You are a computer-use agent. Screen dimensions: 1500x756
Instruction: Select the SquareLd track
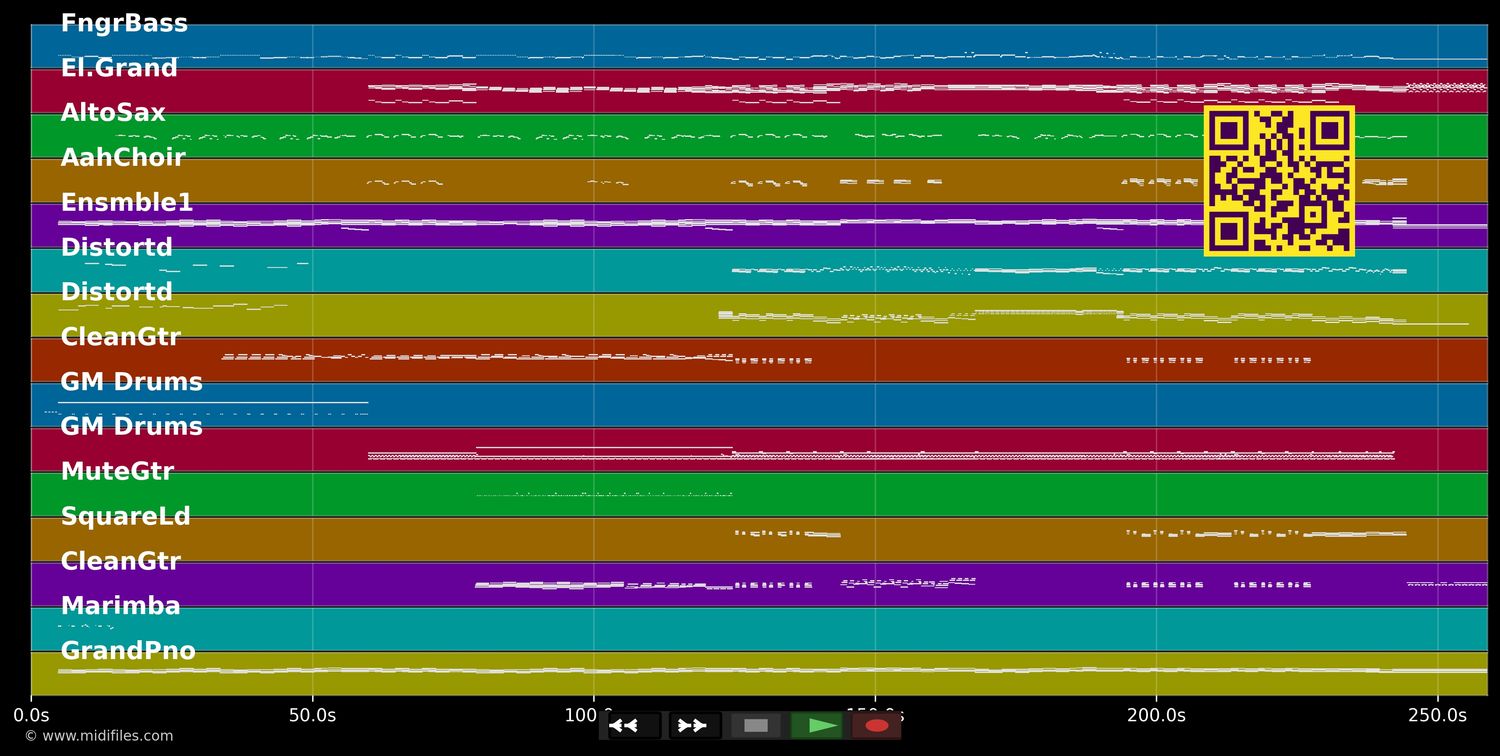(x=126, y=516)
